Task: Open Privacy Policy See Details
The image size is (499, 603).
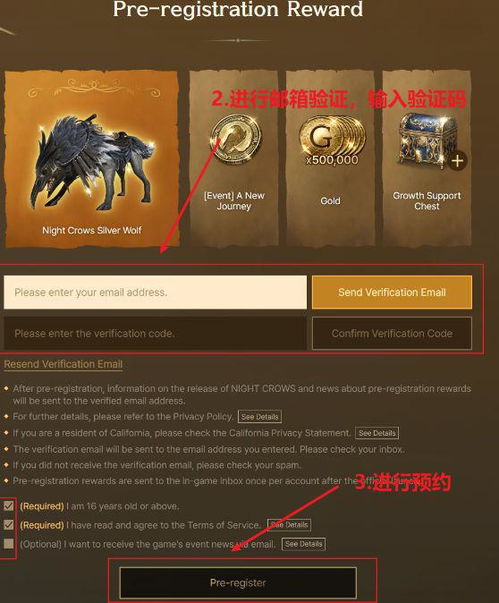Action: tap(259, 417)
